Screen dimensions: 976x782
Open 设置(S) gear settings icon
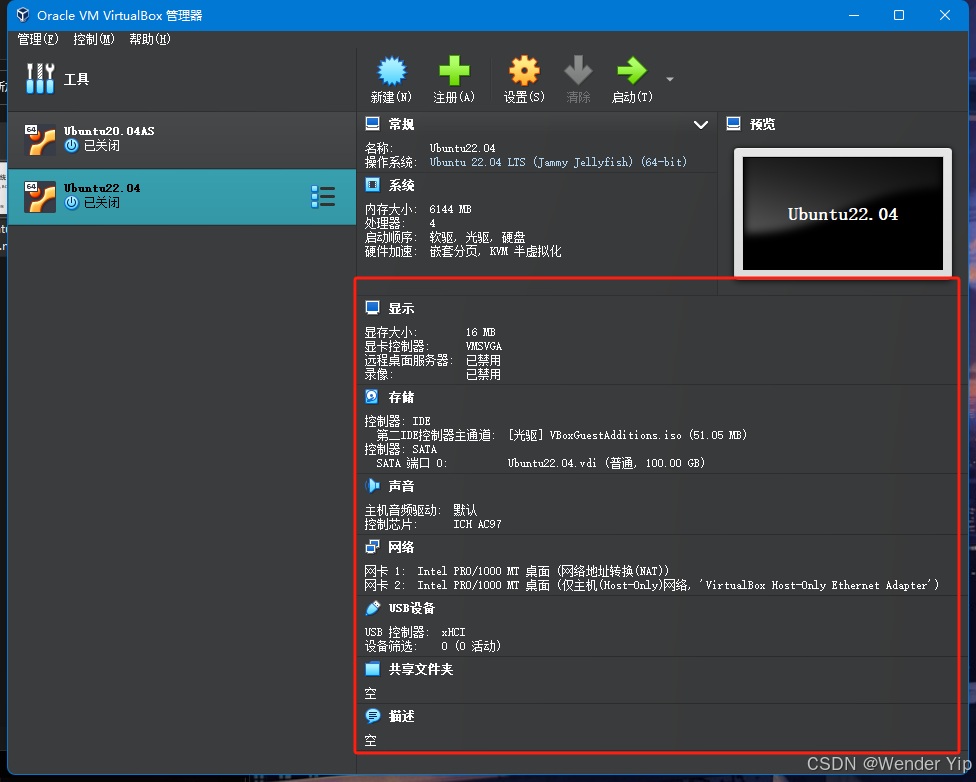pyautogui.click(x=524, y=70)
